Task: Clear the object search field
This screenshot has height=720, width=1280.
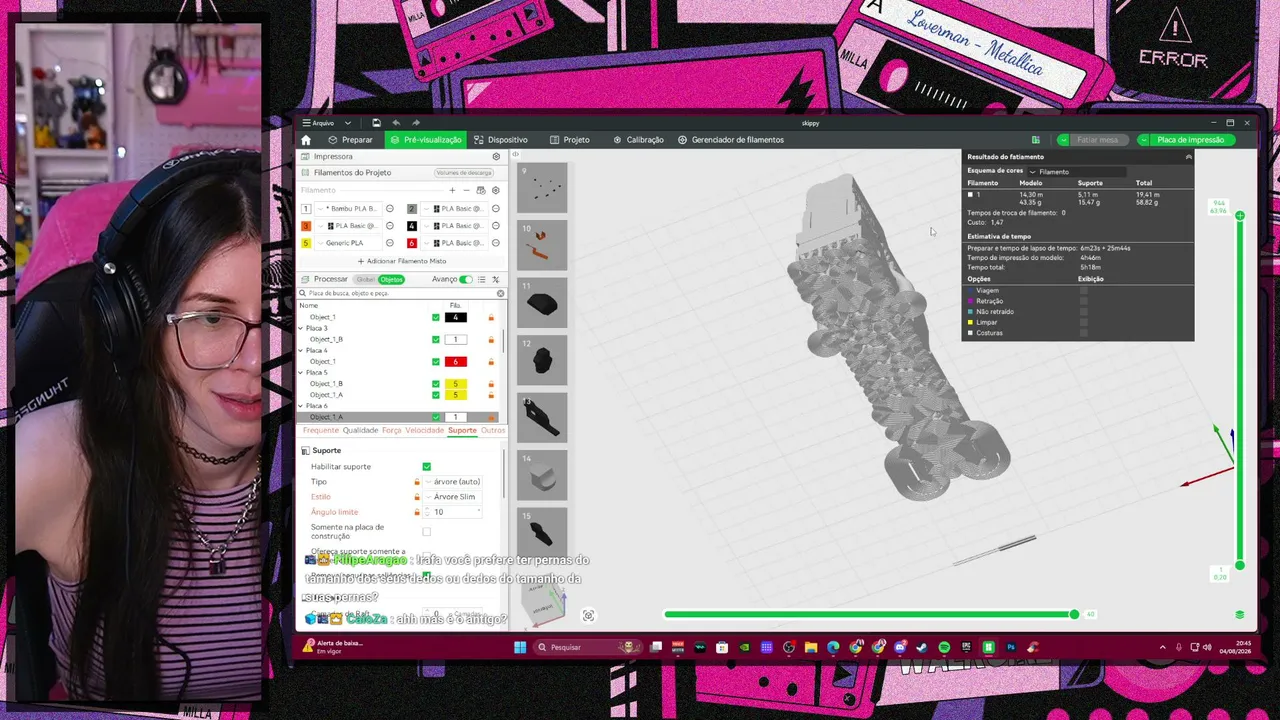Action: (501, 293)
